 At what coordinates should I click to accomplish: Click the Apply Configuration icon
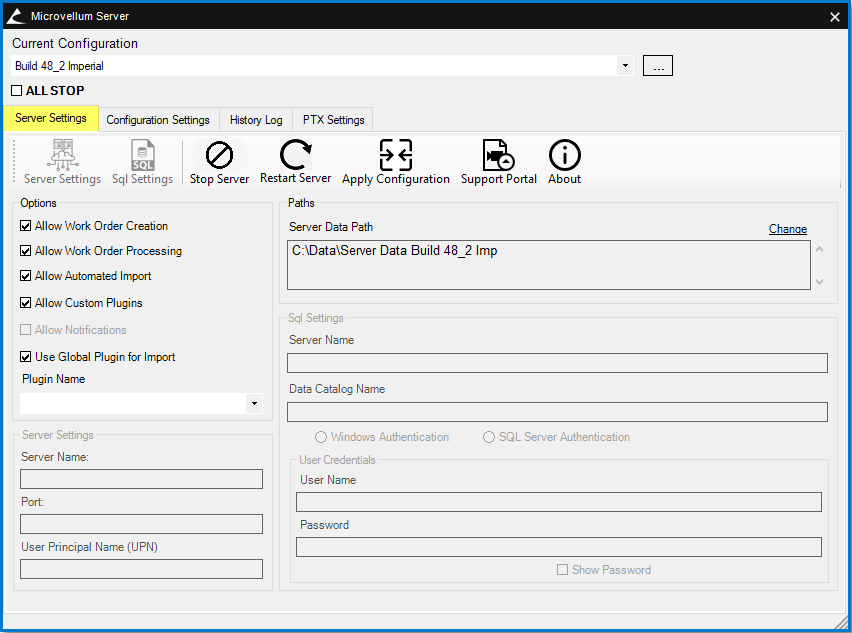click(396, 156)
